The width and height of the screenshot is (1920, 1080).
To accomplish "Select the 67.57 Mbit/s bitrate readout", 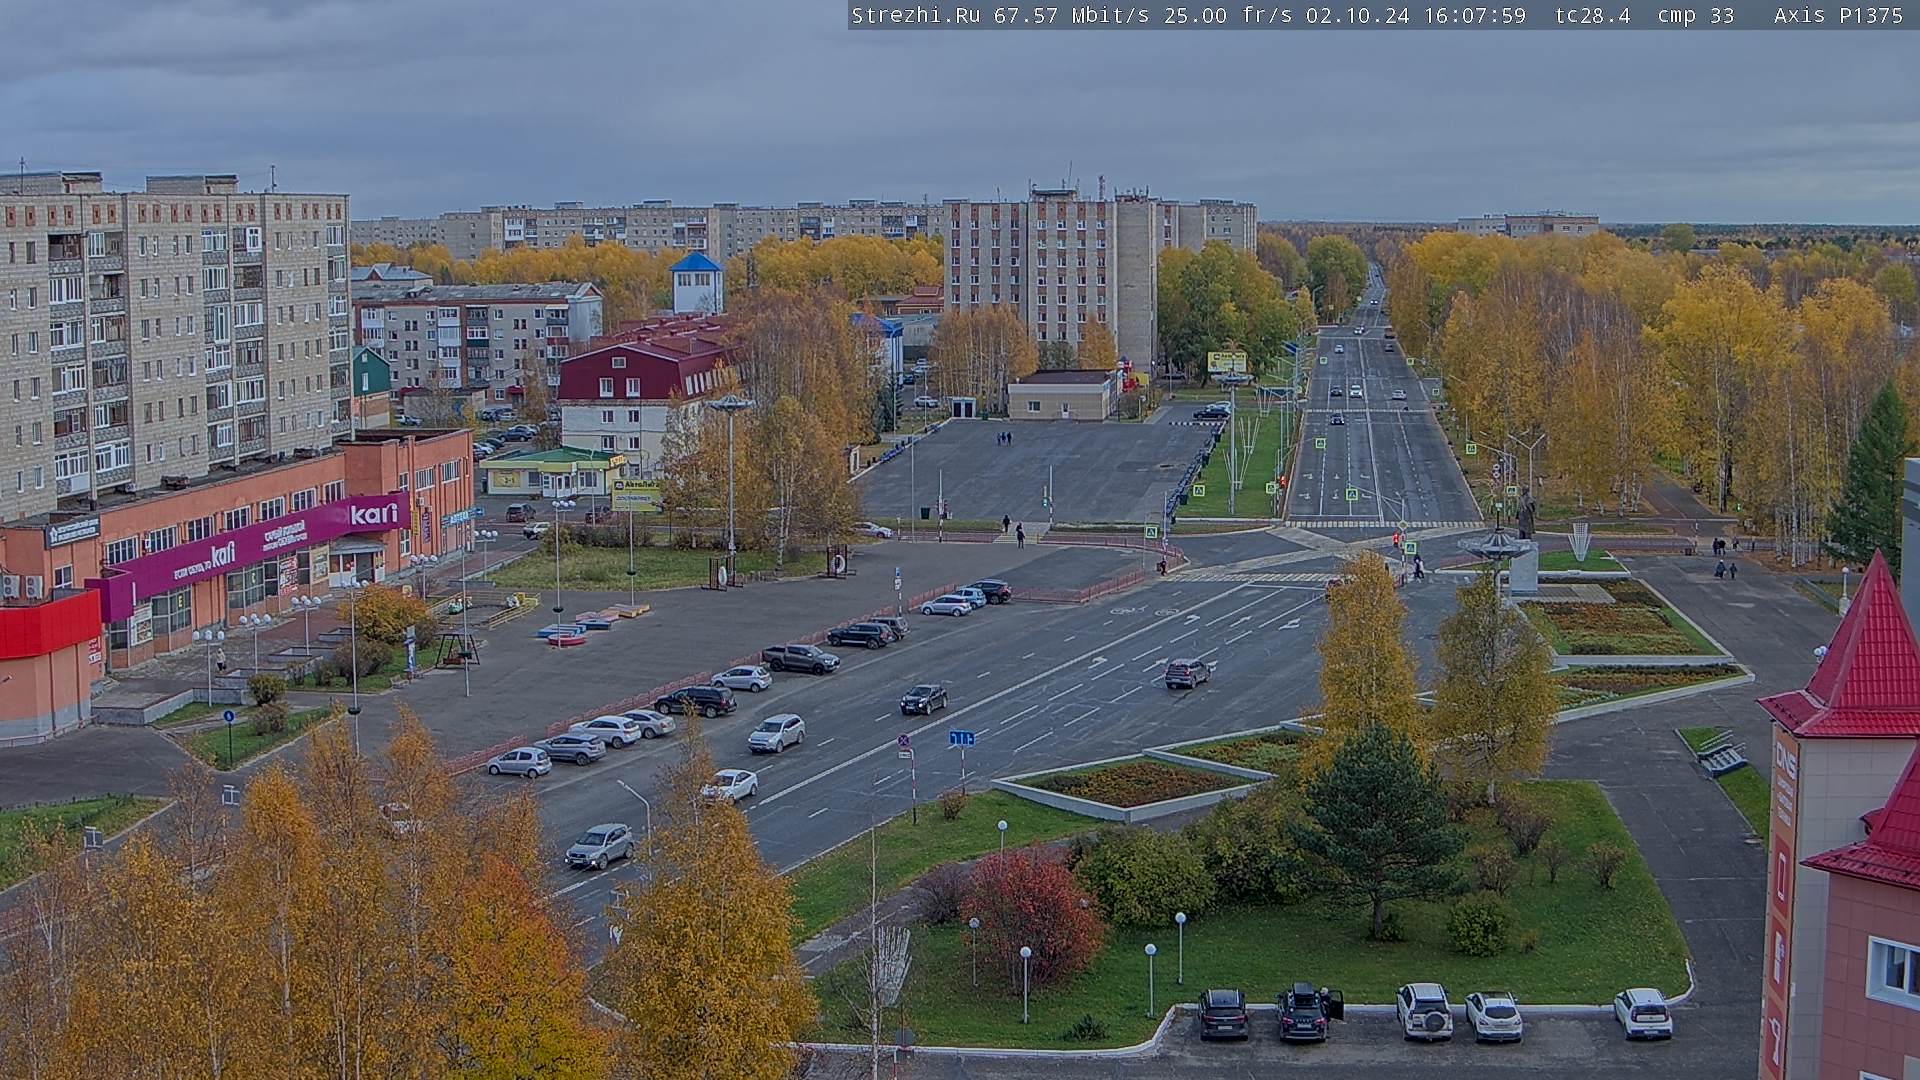I will click(x=1075, y=15).
